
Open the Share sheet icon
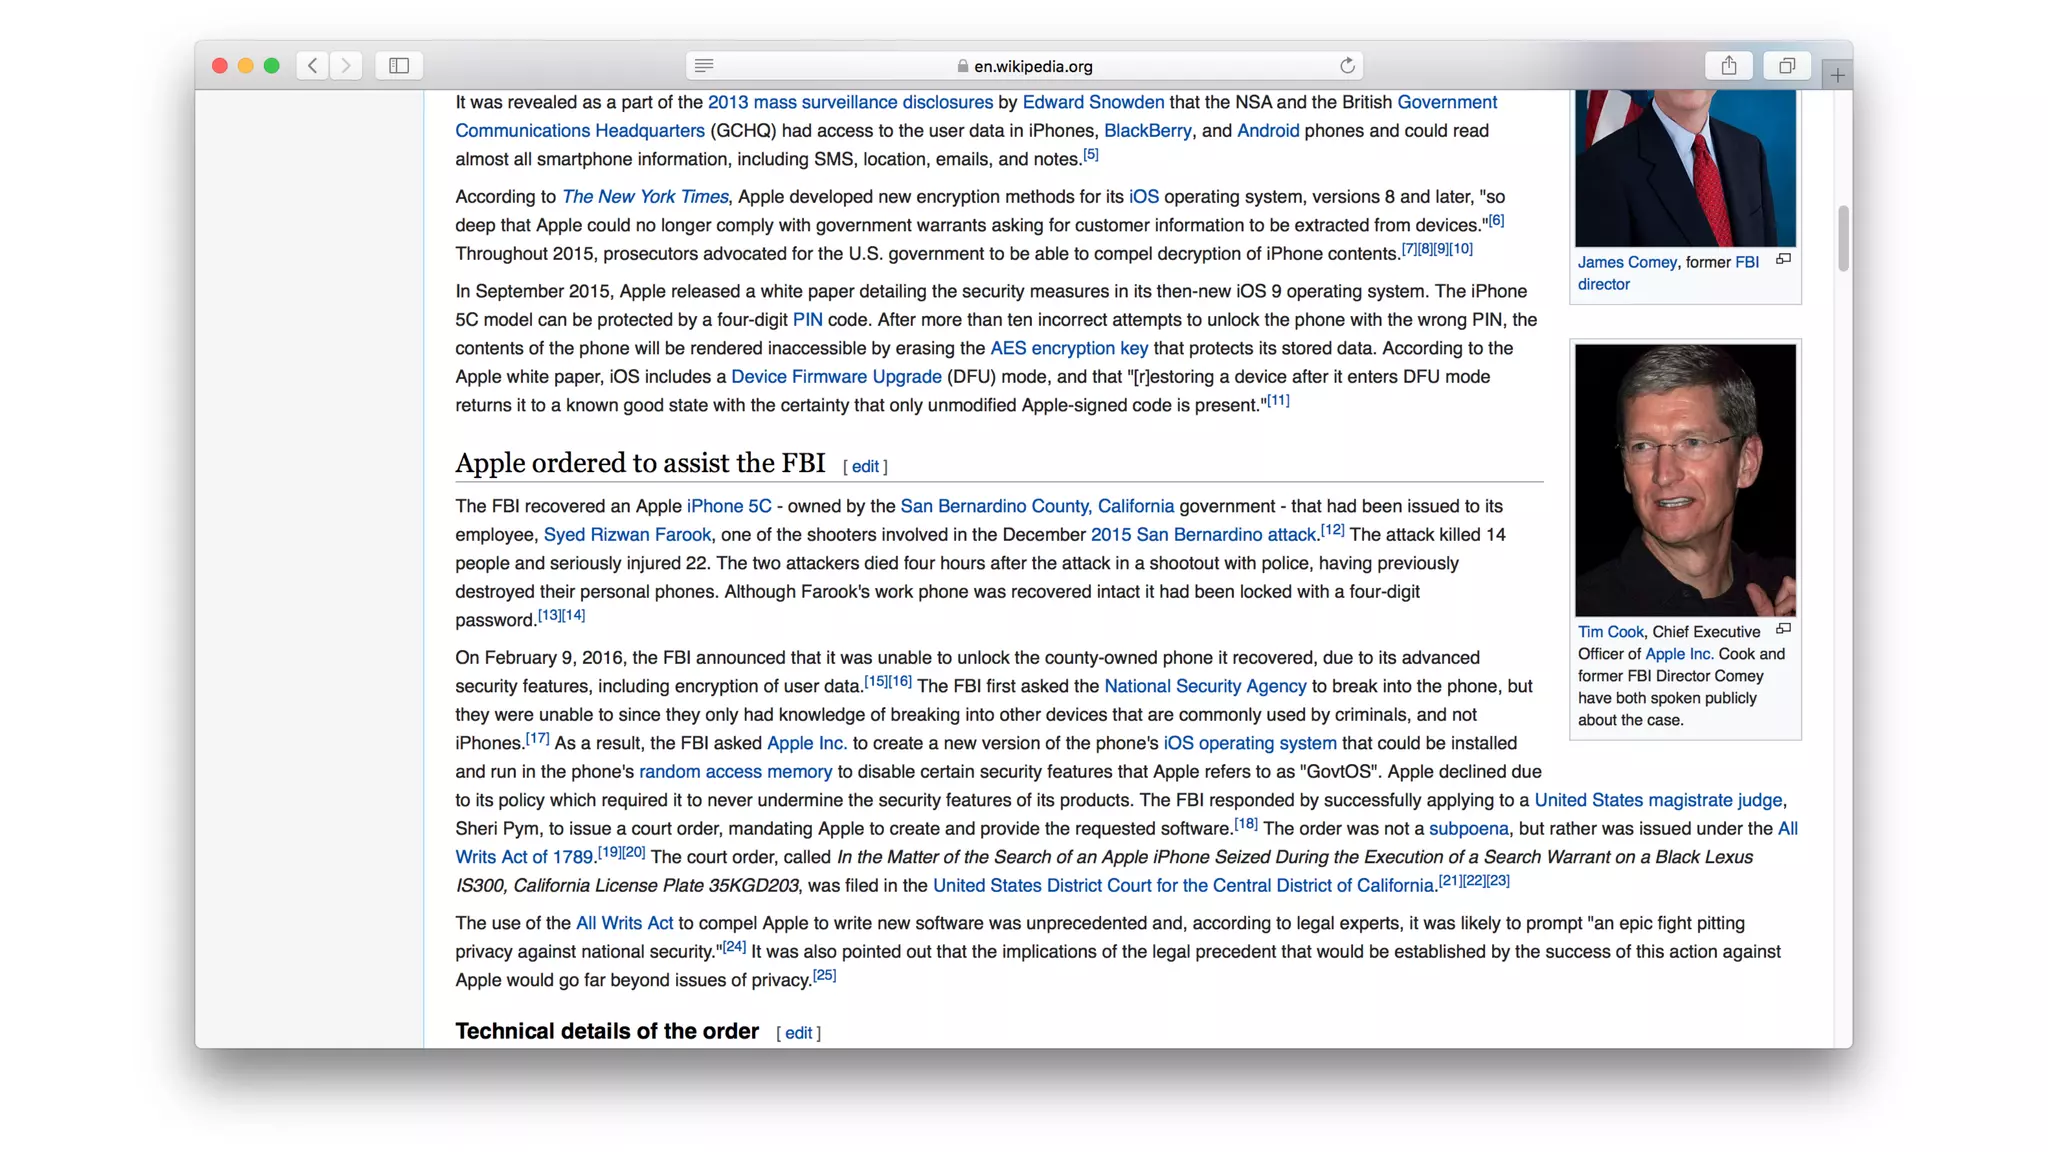1729,66
